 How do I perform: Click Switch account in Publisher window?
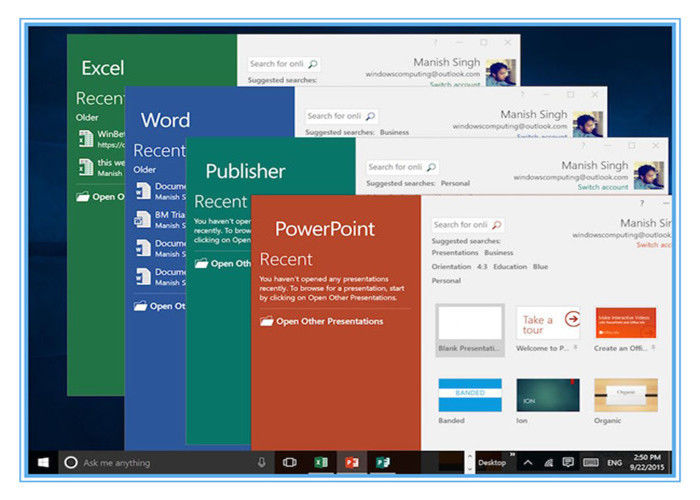click(x=603, y=187)
